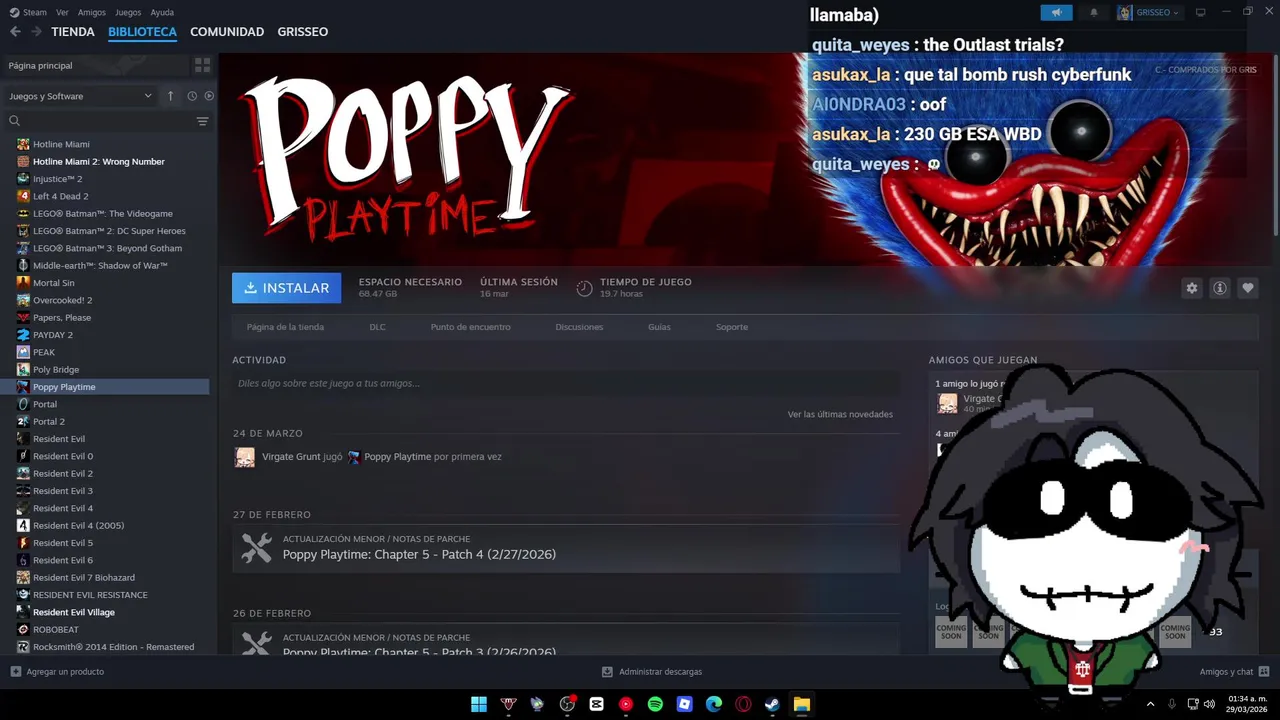Click Página principal in sidebar
Viewport: 1280px width, 720px height.
(40, 65)
